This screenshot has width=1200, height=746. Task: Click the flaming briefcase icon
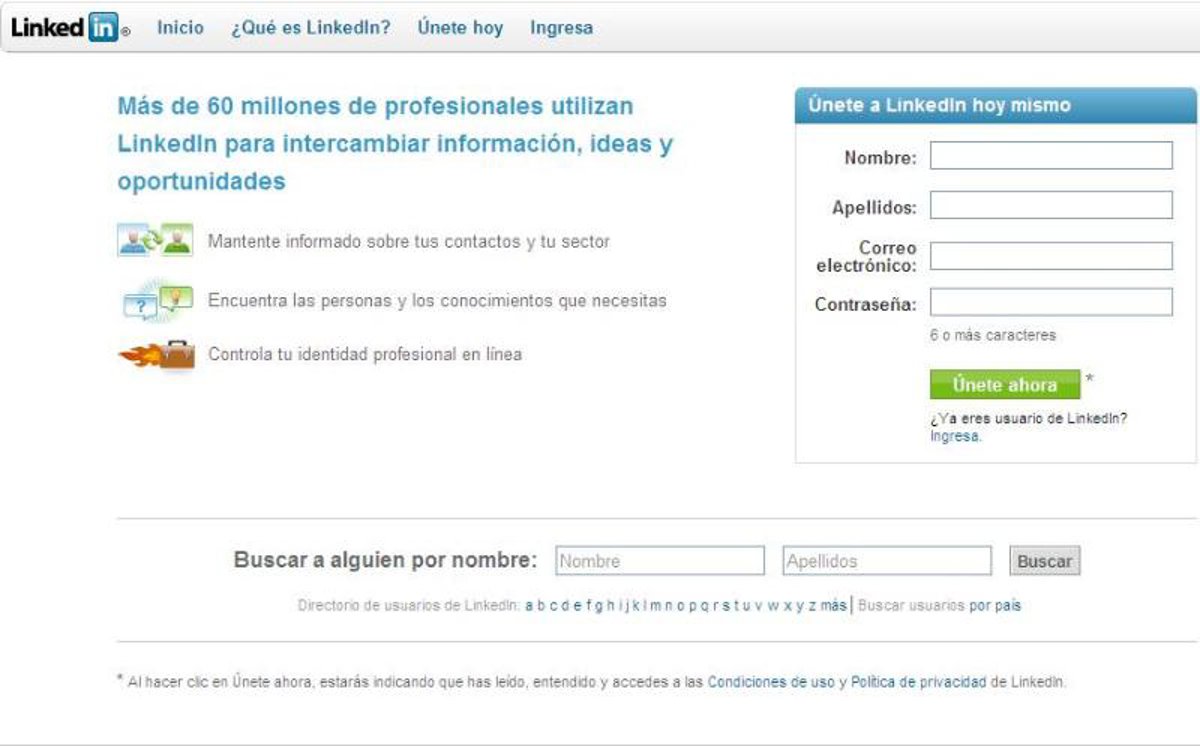(157, 355)
